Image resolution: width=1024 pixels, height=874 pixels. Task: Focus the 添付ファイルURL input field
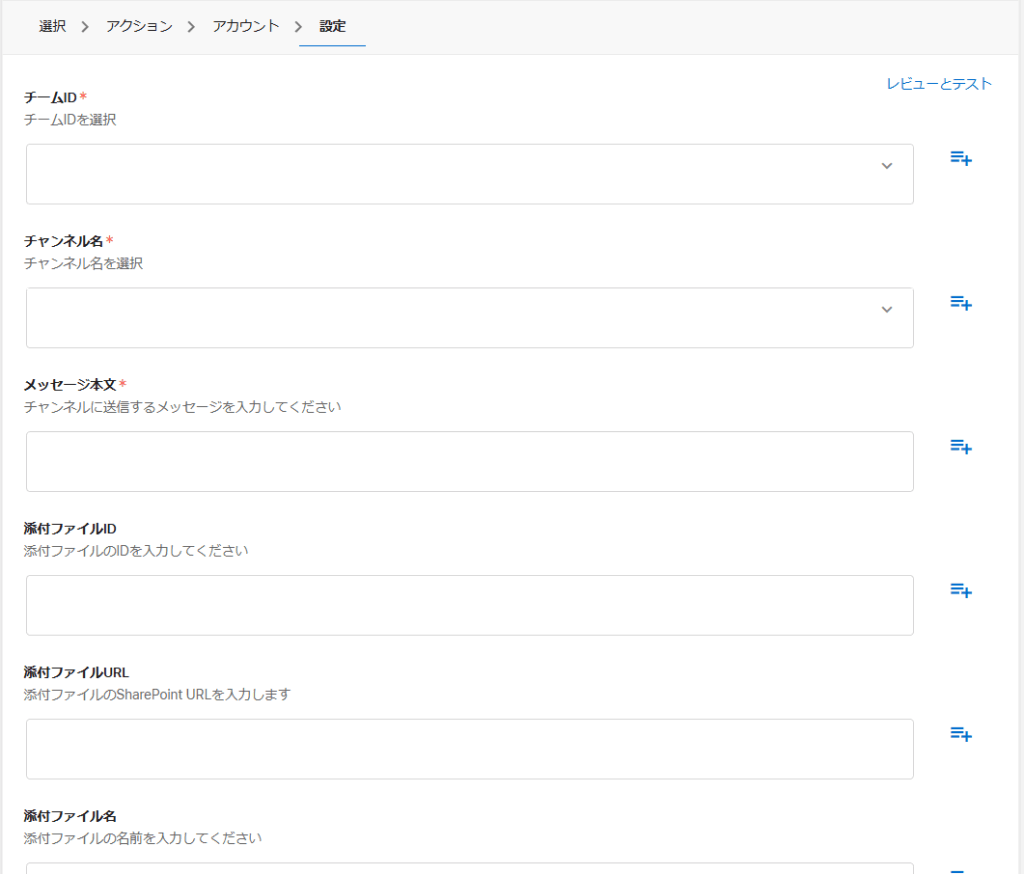pyautogui.click(x=470, y=749)
